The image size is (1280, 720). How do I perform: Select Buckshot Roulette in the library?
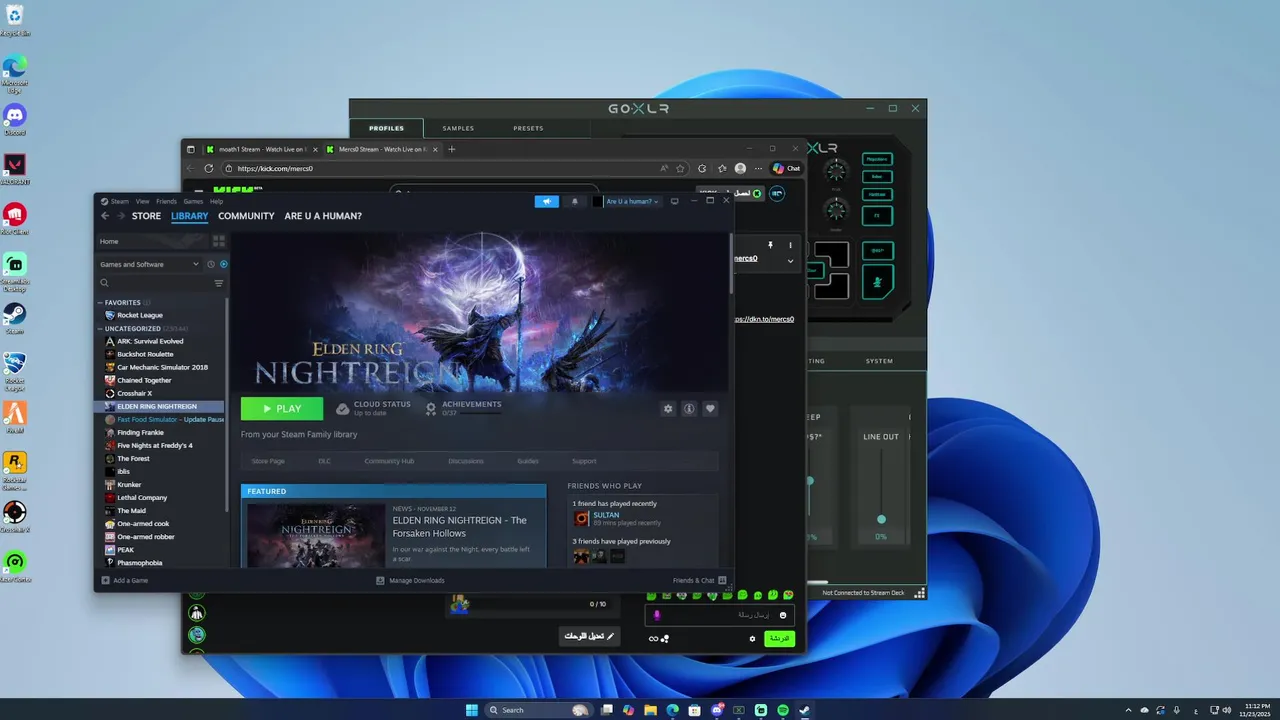pyautogui.click(x=145, y=354)
